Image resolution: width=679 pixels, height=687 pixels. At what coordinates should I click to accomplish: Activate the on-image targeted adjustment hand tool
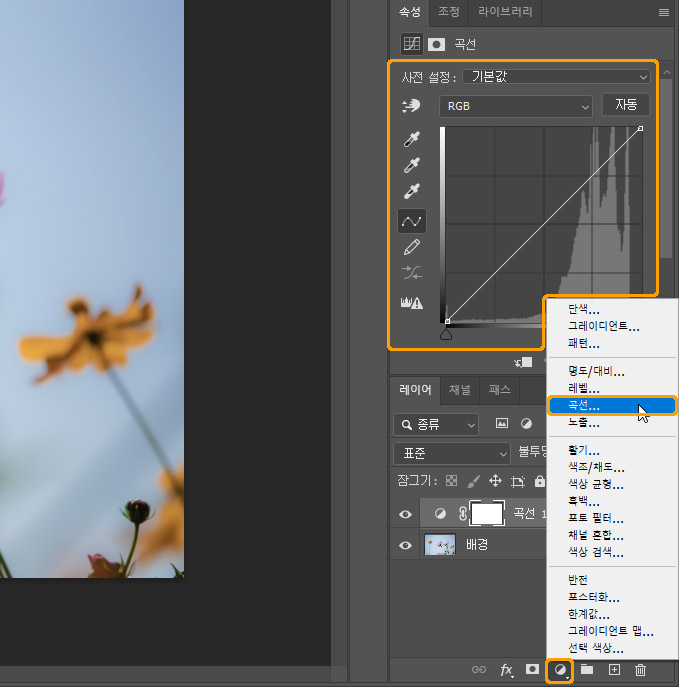tap(411, 106)
